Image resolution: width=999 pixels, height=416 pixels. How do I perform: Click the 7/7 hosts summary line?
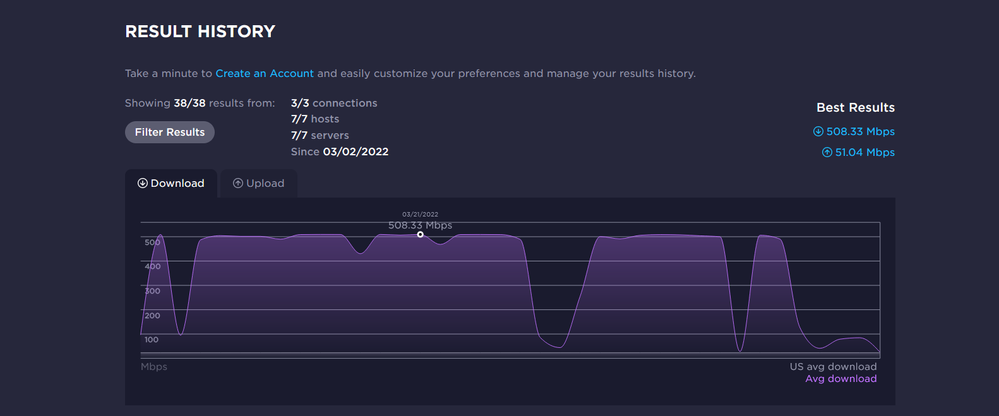[x=314, y=119]
